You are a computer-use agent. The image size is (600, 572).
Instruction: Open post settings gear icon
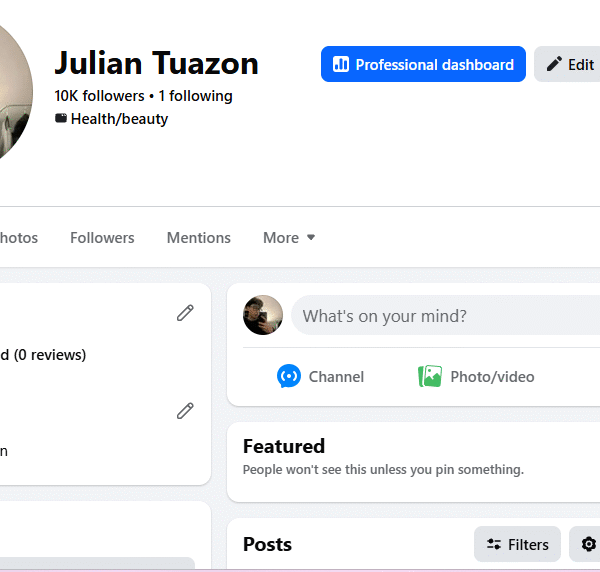pos(589,544)
